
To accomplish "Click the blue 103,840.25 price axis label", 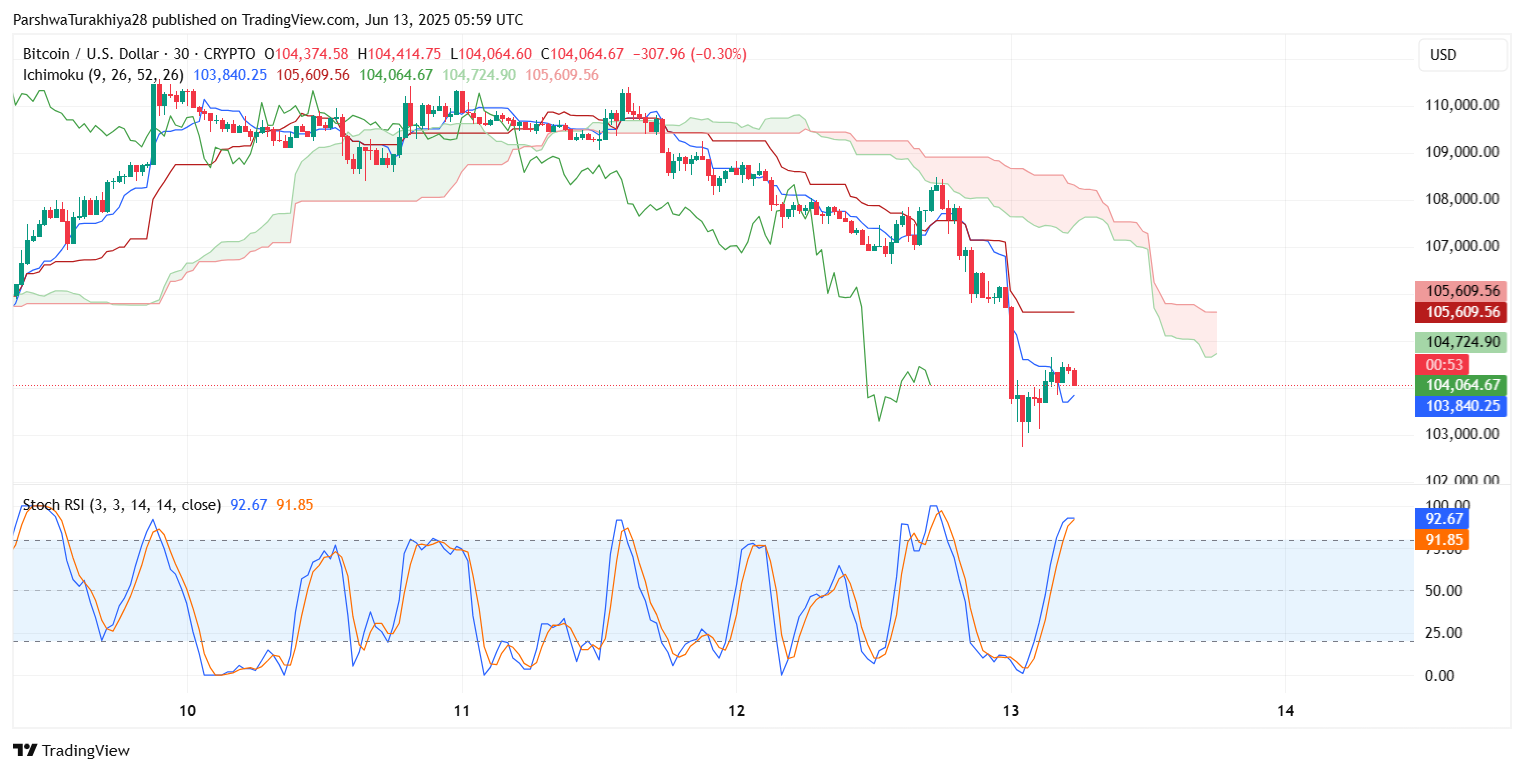I will (1462, 406).
